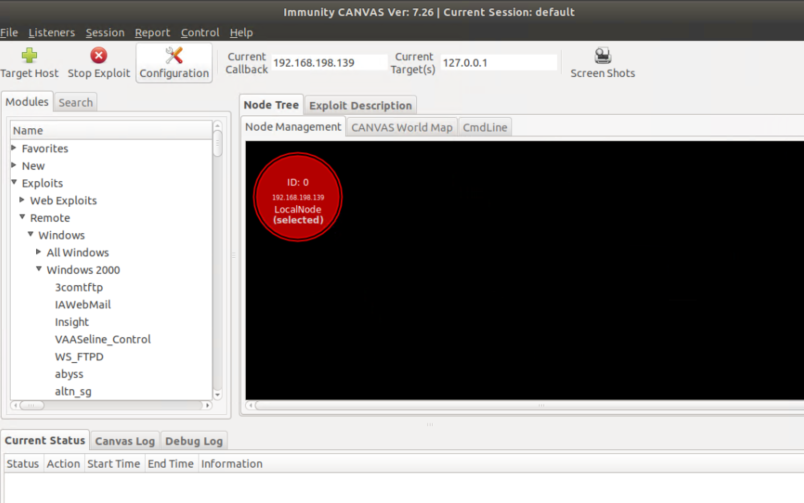Click the green plus Target Host icon

pos(29,55)
